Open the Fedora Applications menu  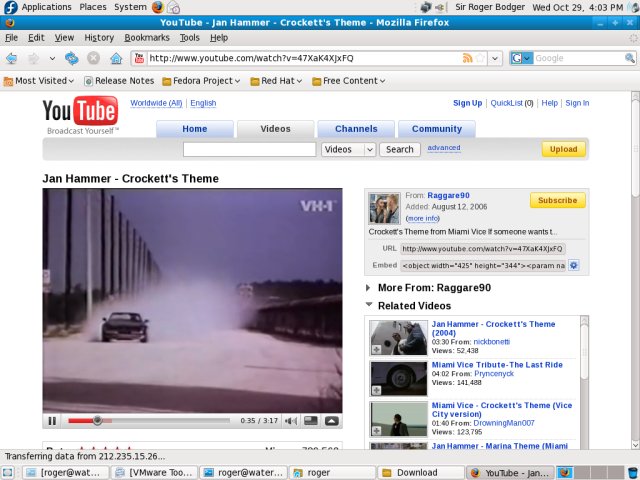click(38, 7)
